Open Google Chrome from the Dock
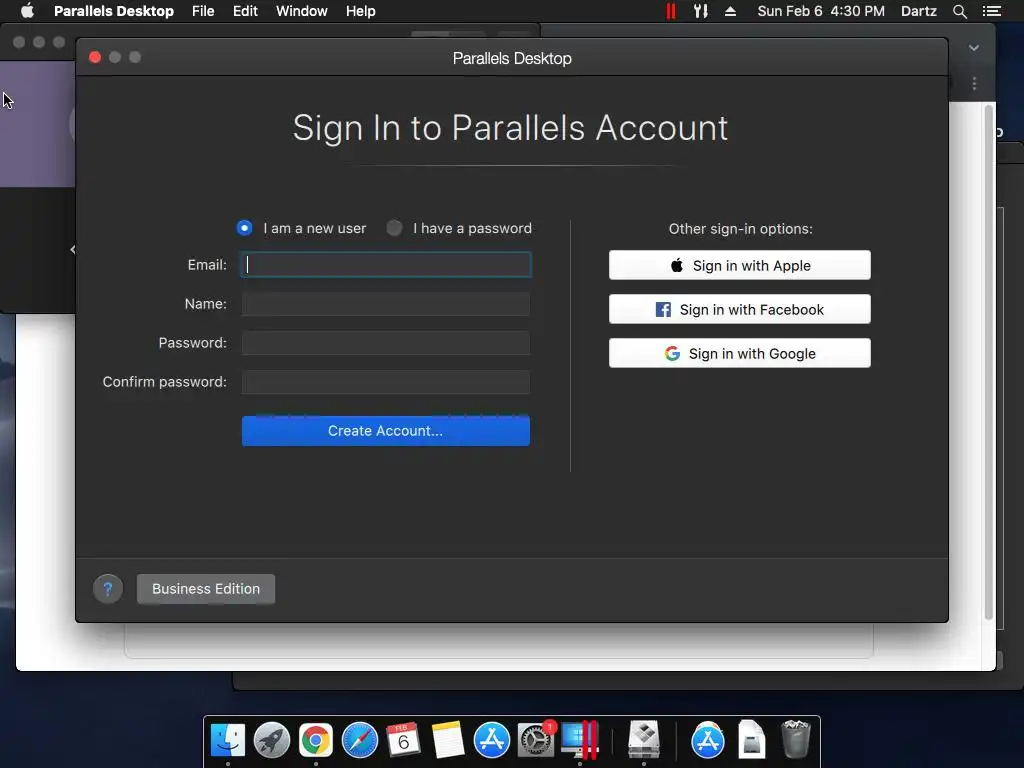The image size is (1024, 768). (315, 741)
